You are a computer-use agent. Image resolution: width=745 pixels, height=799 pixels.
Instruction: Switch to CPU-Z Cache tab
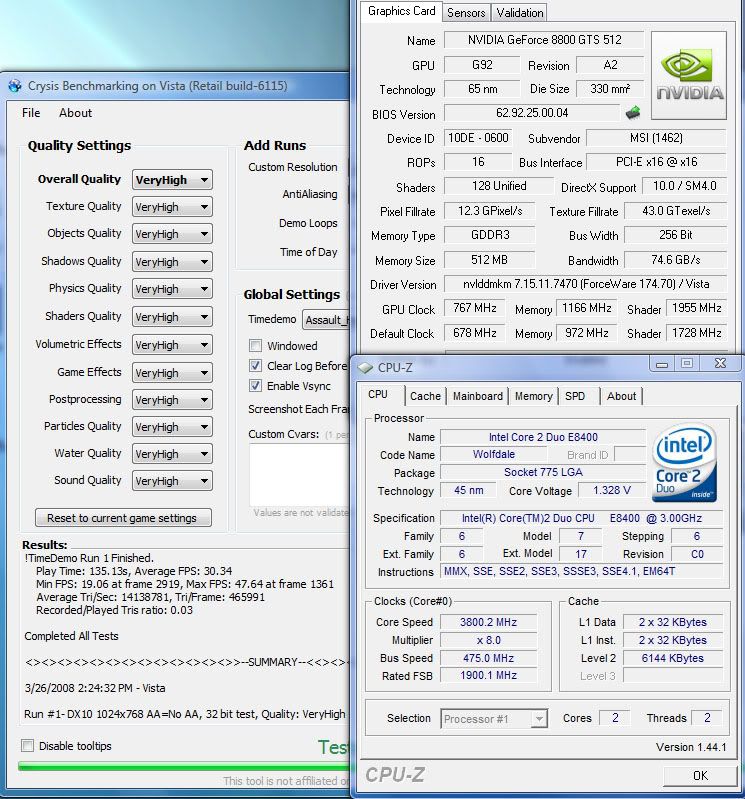tap(425, 396)
